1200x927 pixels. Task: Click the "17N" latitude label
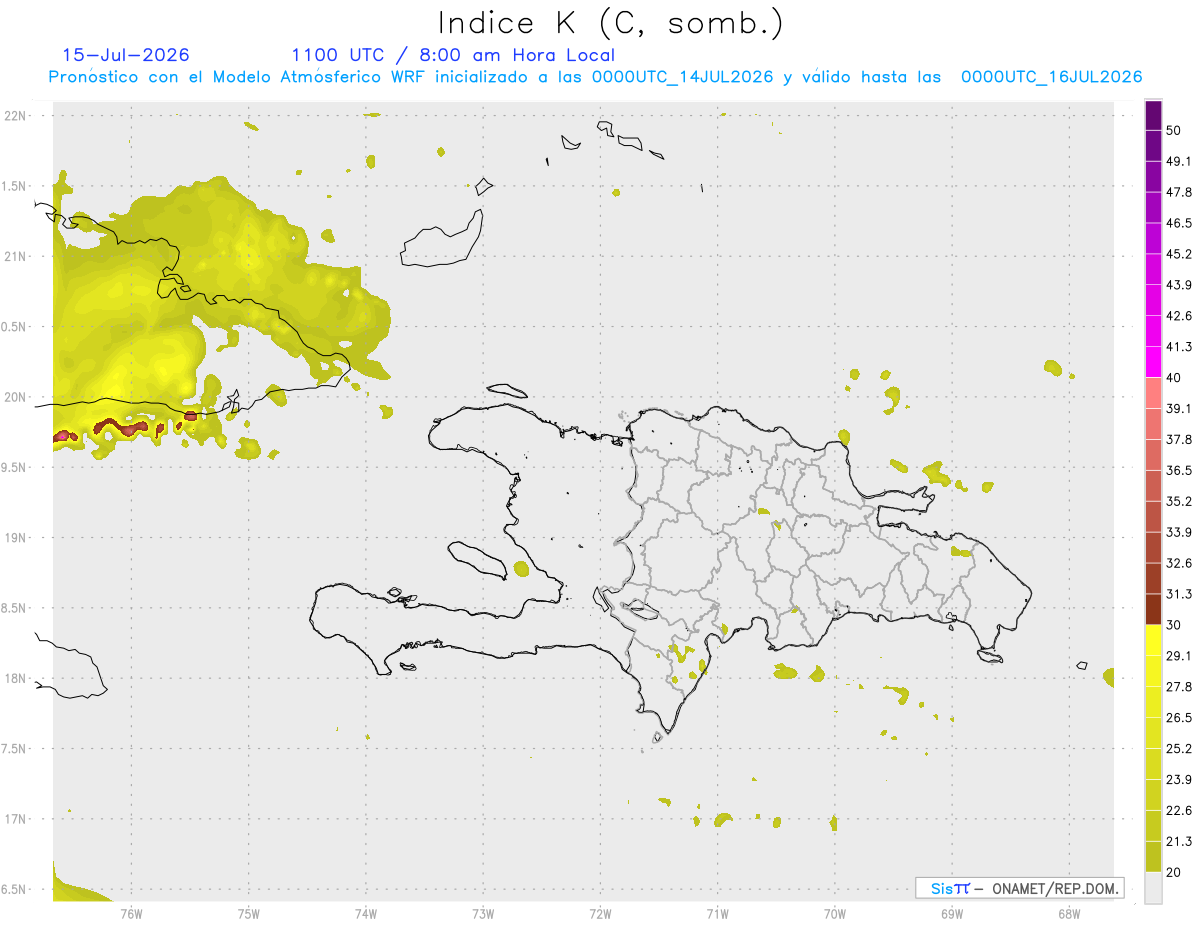[x=16, y=819]
